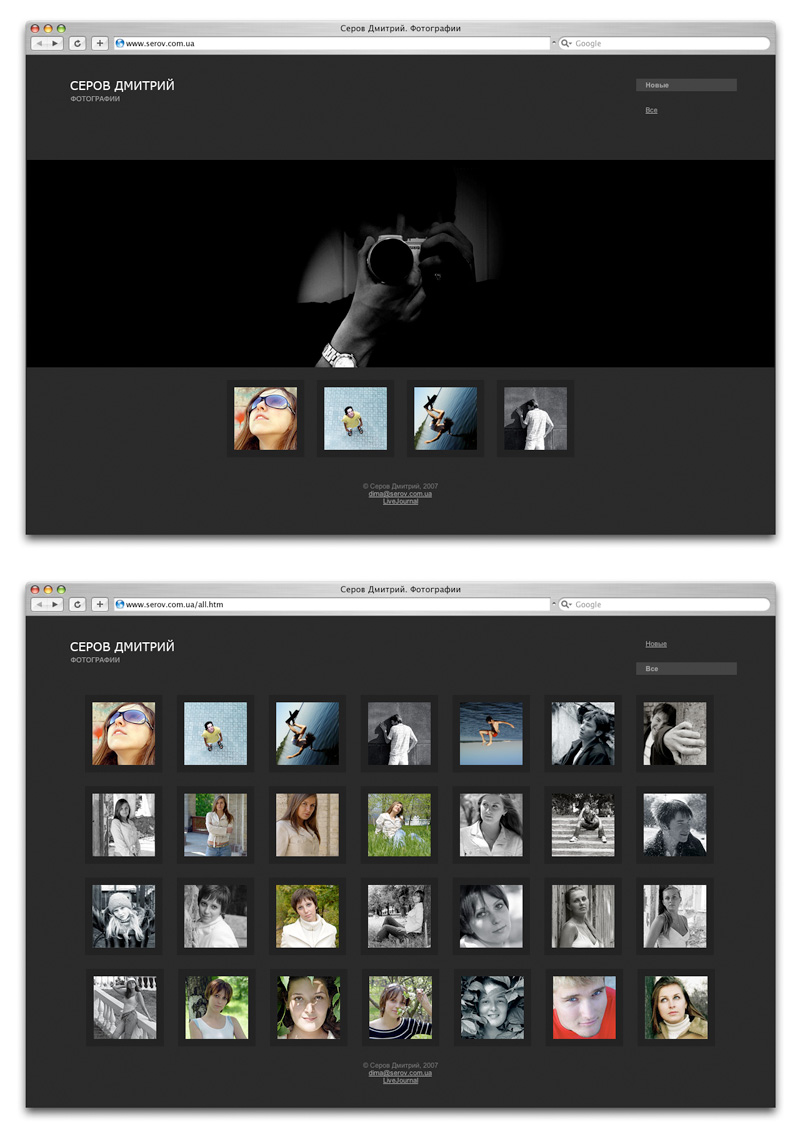The height and width of the screenshot is (1143, 800).
Task: Open man sitting on stone steps thumbnail
Action: [583, 824]
